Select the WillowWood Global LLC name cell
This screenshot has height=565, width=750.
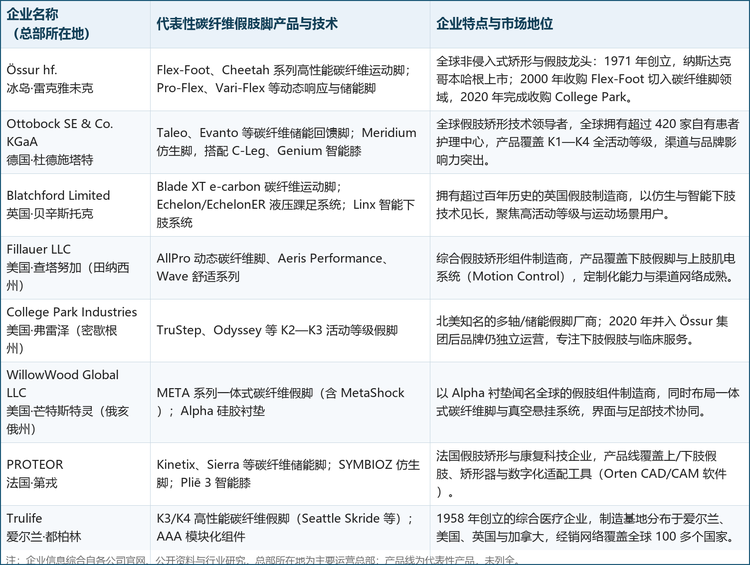click(76, 402)
